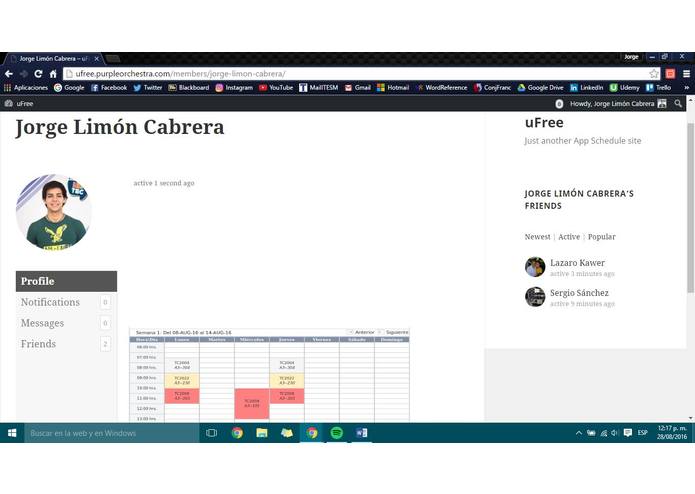
Task: Open Task View on the taskbar
Action: click(x=211, y=433)
